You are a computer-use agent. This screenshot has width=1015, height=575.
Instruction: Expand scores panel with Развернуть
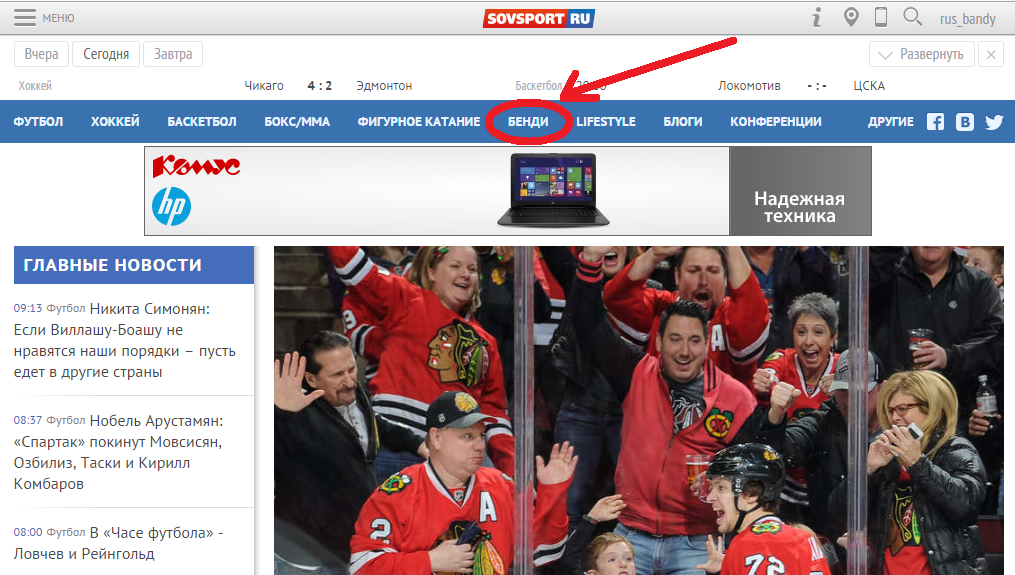click(921, 54)
